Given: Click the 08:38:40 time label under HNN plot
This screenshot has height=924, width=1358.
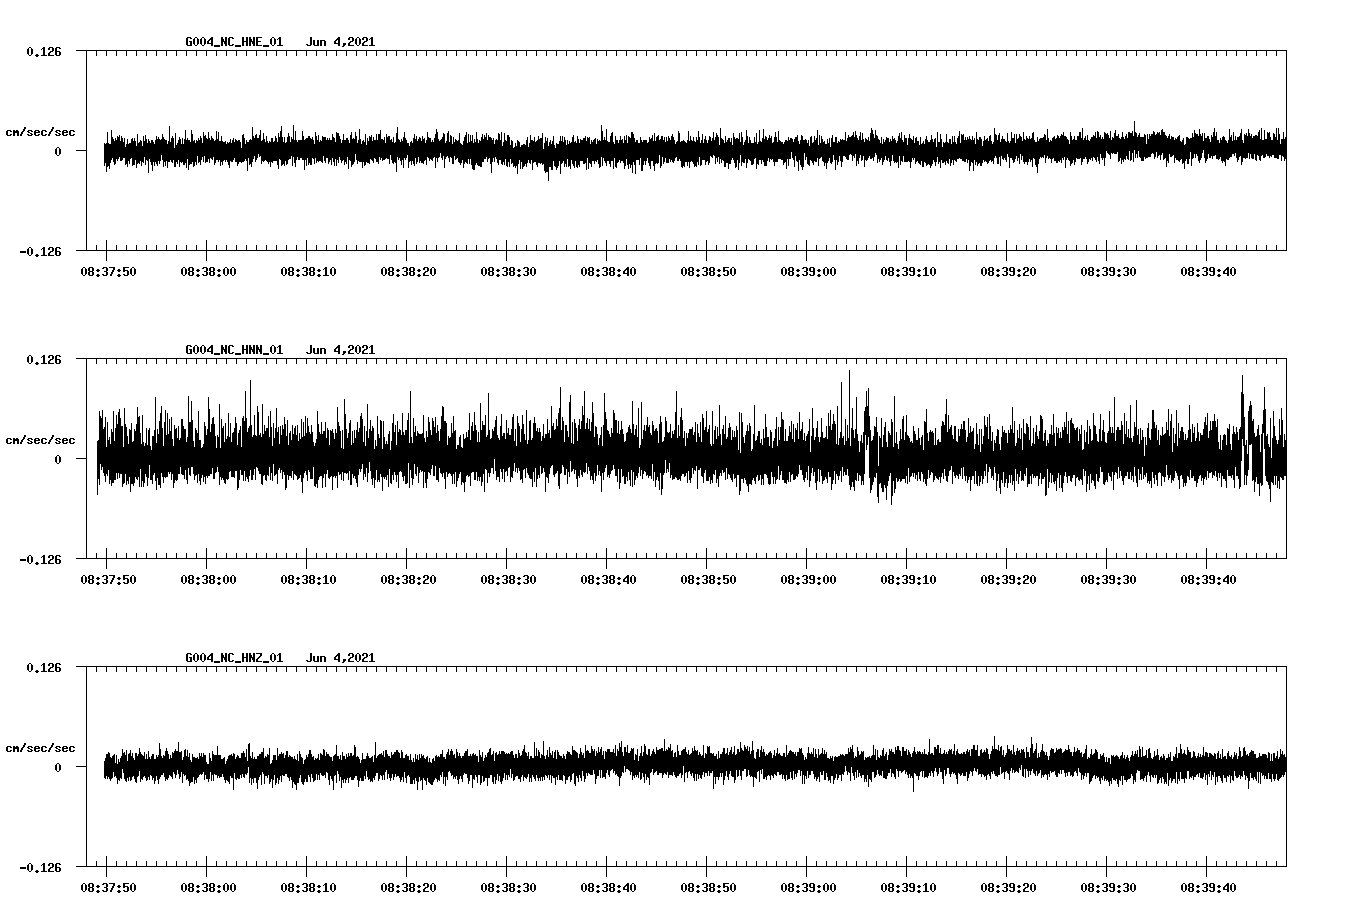Looking at the screenshot, I should pyautogui.click(x=608, y=580).
